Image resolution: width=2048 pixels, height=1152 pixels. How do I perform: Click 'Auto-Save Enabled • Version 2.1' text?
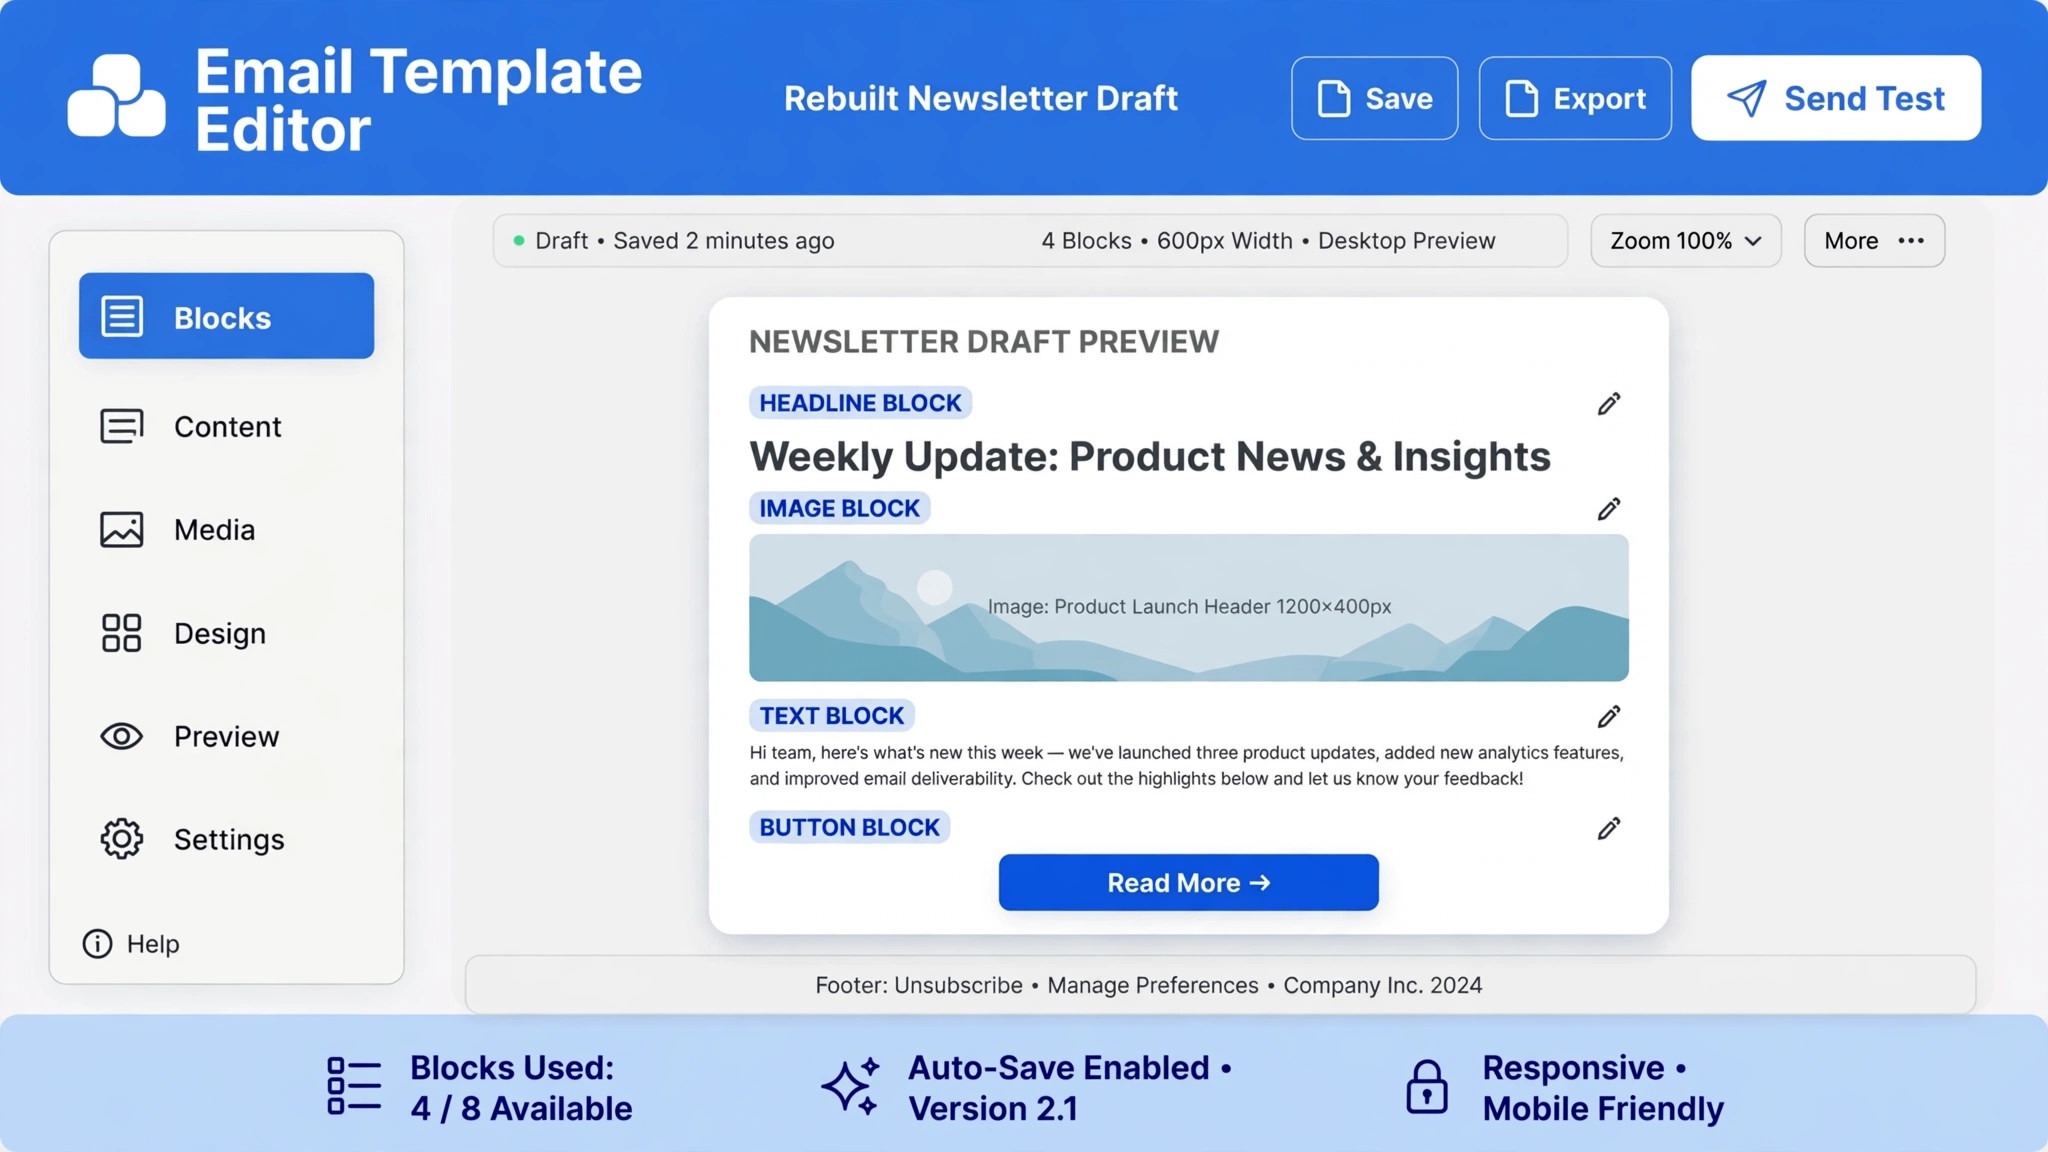point(1069,1088)
